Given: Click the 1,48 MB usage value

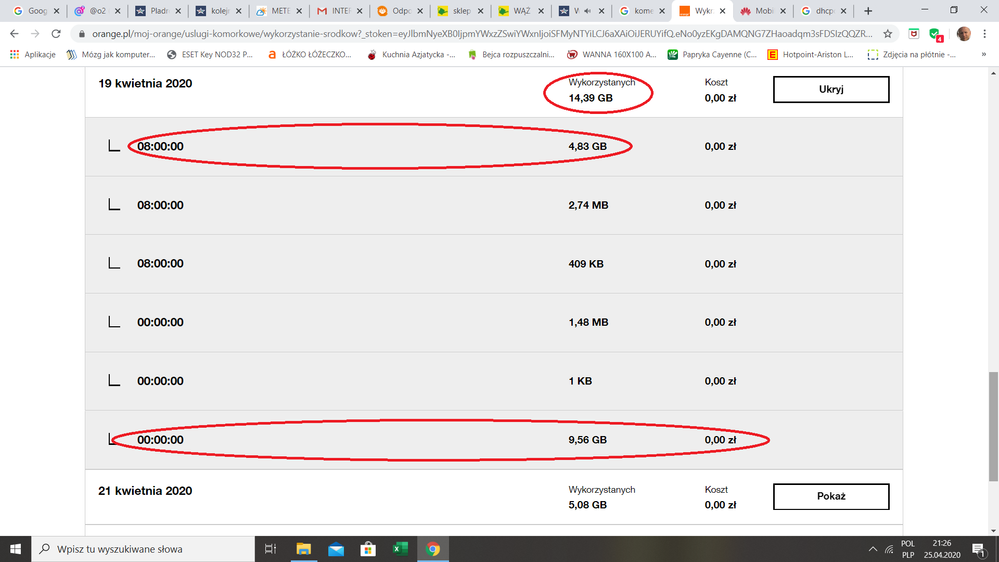Looking at the screenshot, I should (588, 322).
